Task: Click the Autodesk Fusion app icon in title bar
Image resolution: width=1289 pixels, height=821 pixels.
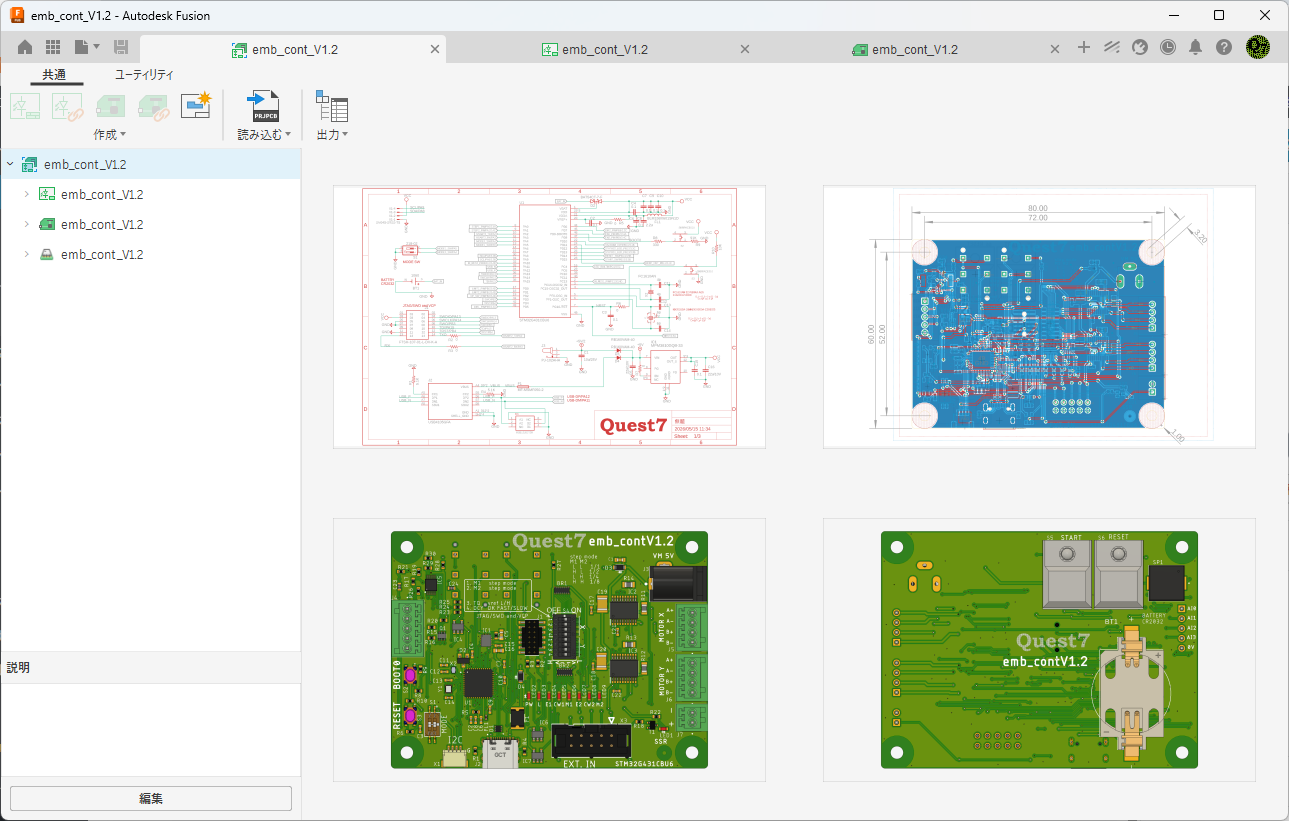Action: (16, 15)
